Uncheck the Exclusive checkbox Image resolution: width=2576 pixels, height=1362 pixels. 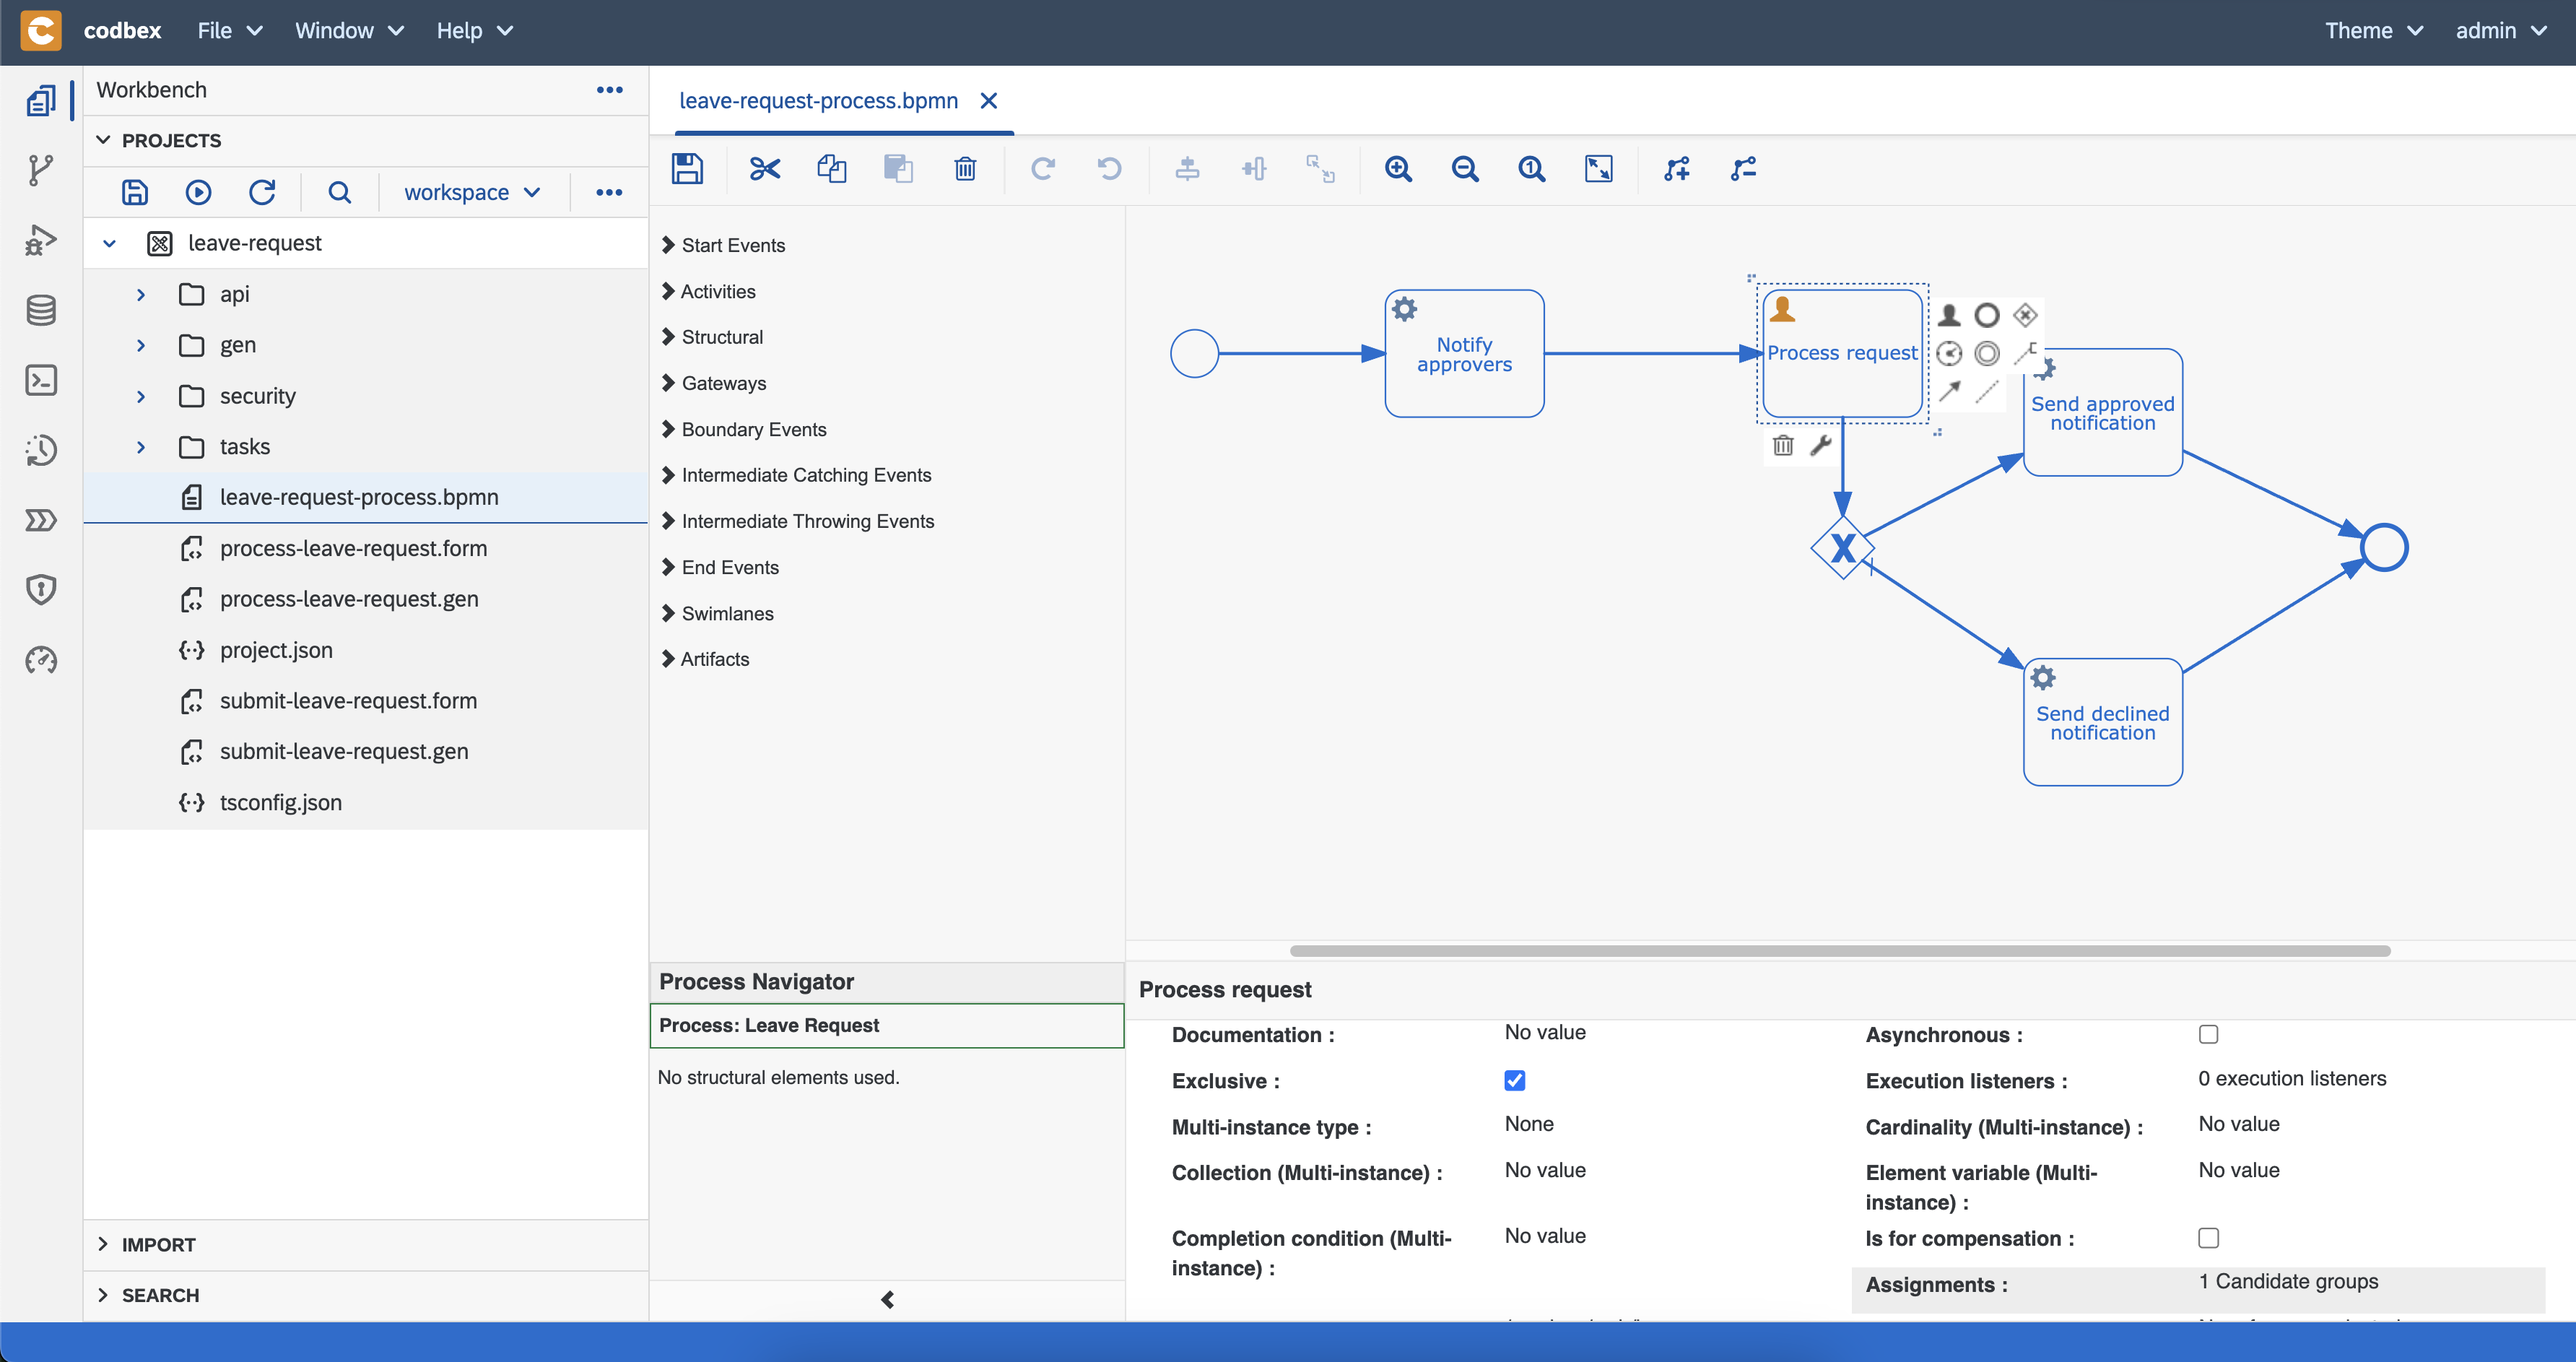point(1514,1080)
